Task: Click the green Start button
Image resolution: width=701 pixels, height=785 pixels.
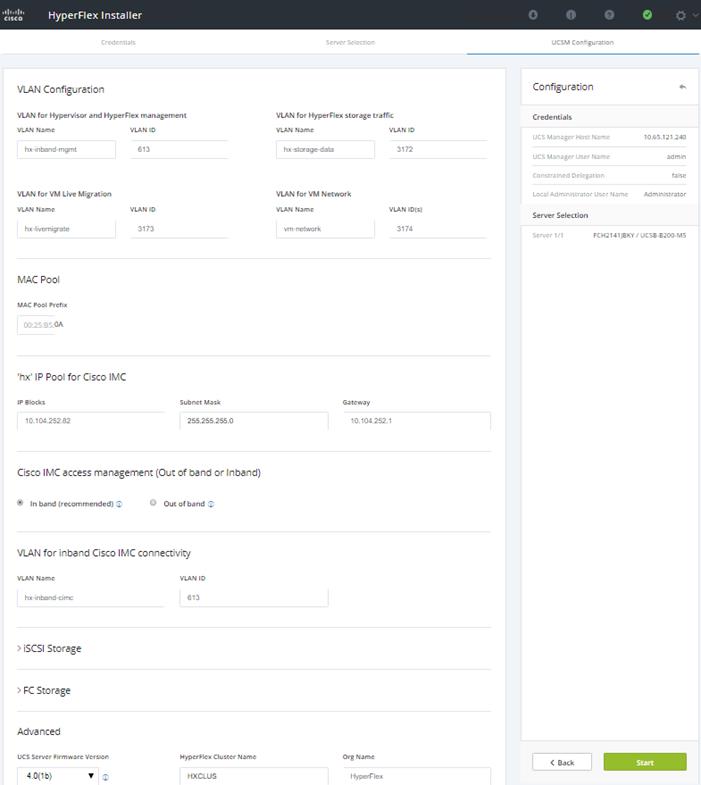Action: tap(645, 762)
